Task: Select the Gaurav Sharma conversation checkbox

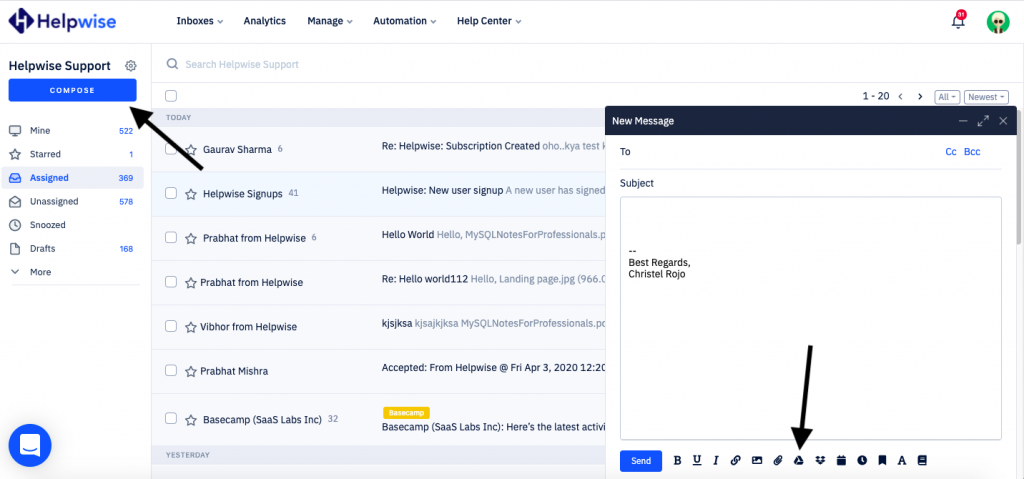Action: click(170, 149)
